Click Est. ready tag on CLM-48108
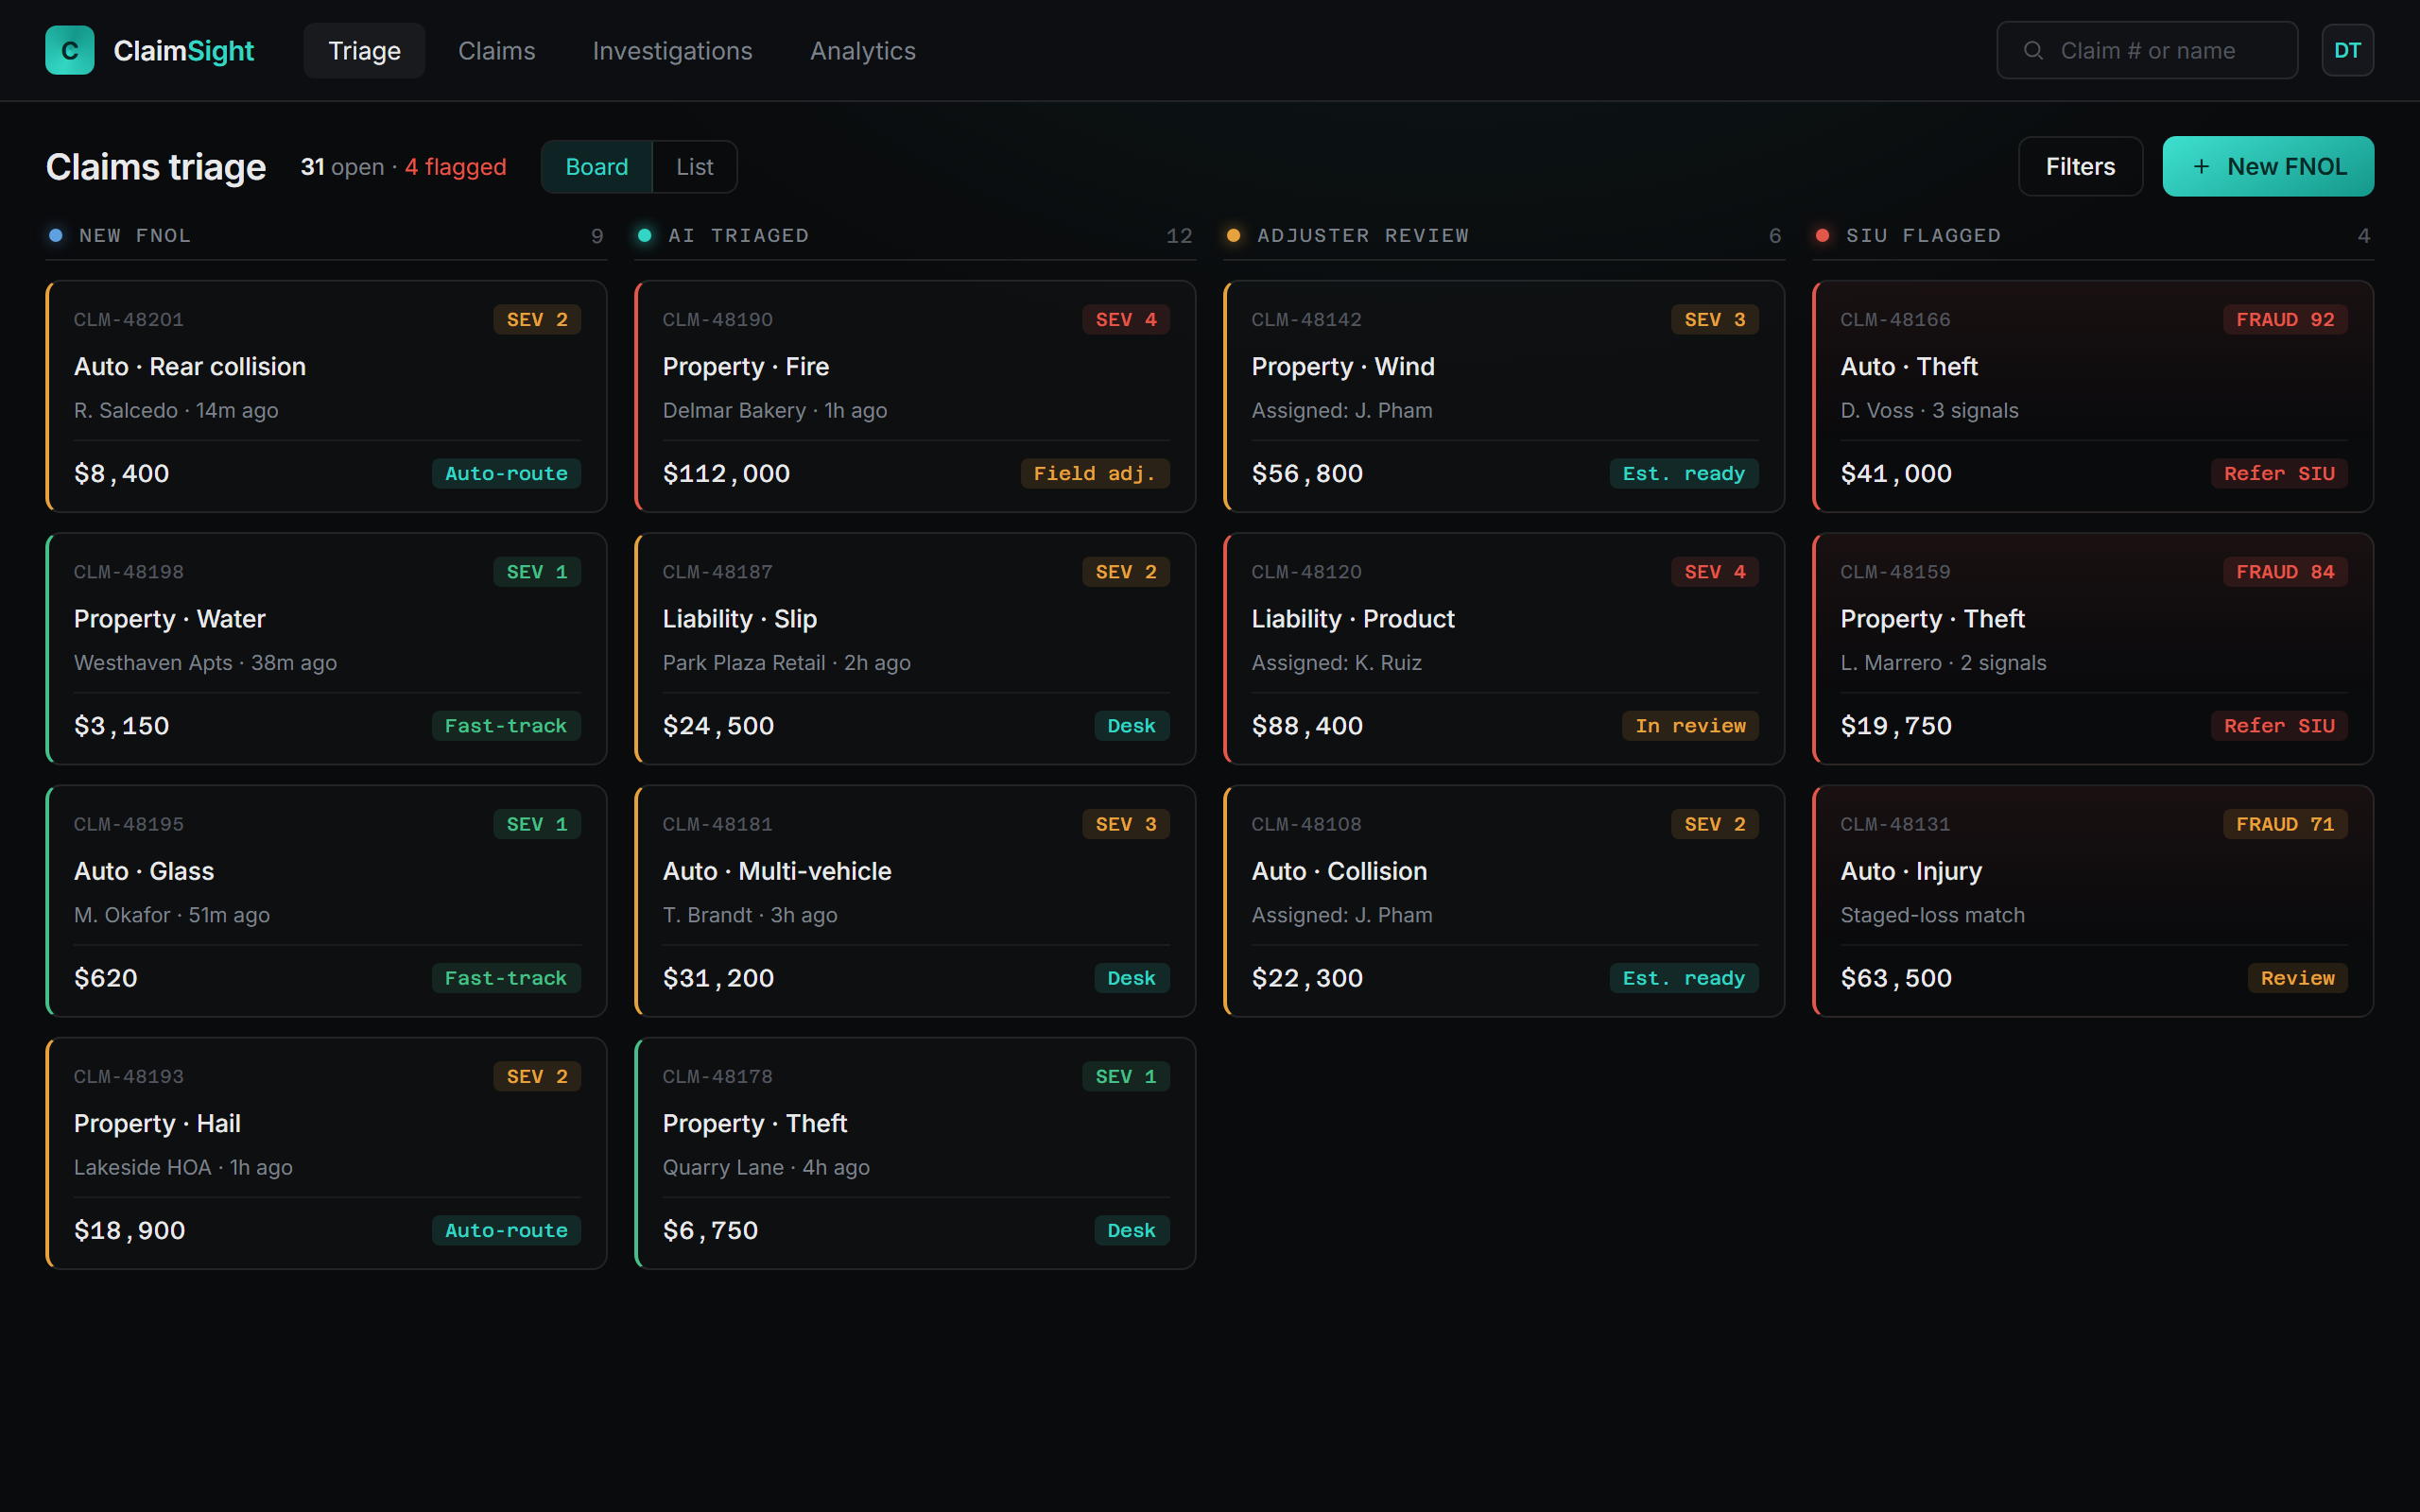 tap(1684, 978)
